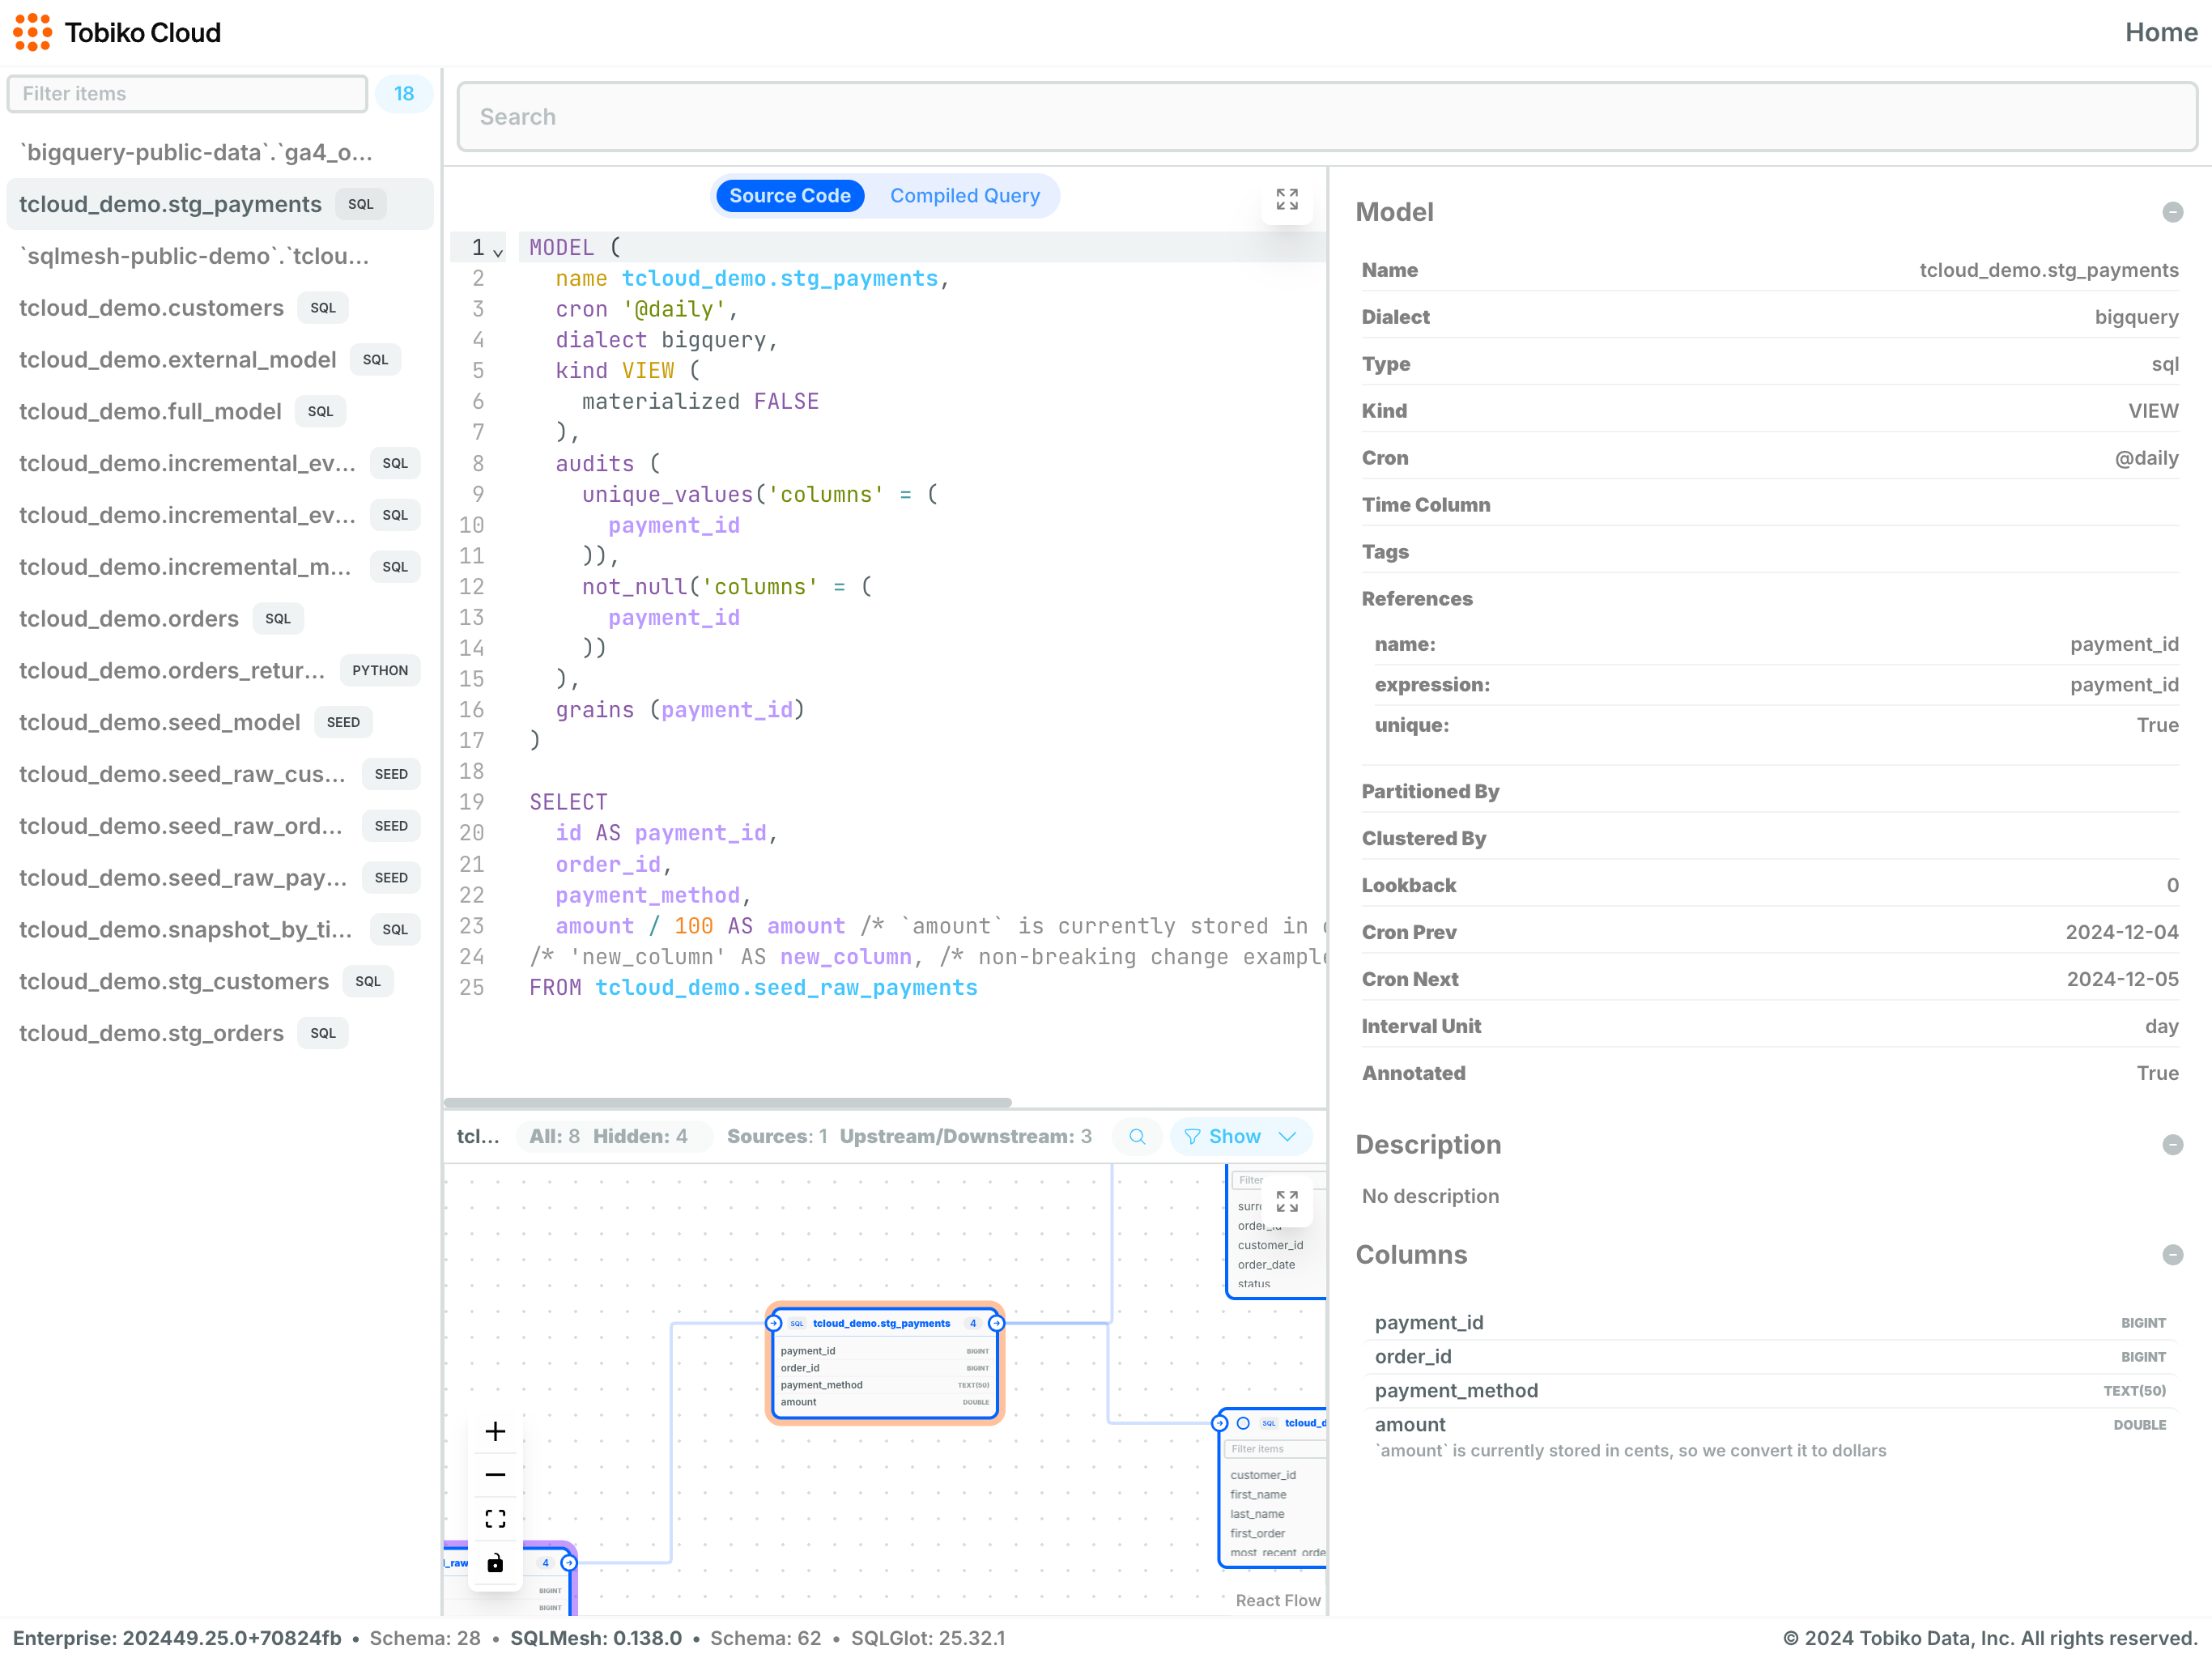The width and height of the screenshot is (2212, 1658).
Task: Switch to the Source Code tab
Action: click(789, 196)
